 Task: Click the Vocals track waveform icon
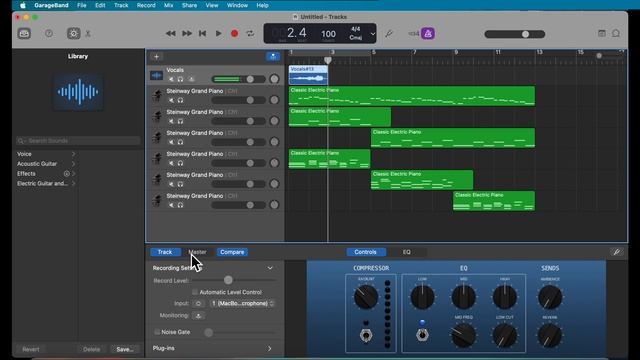click(156, 76)
